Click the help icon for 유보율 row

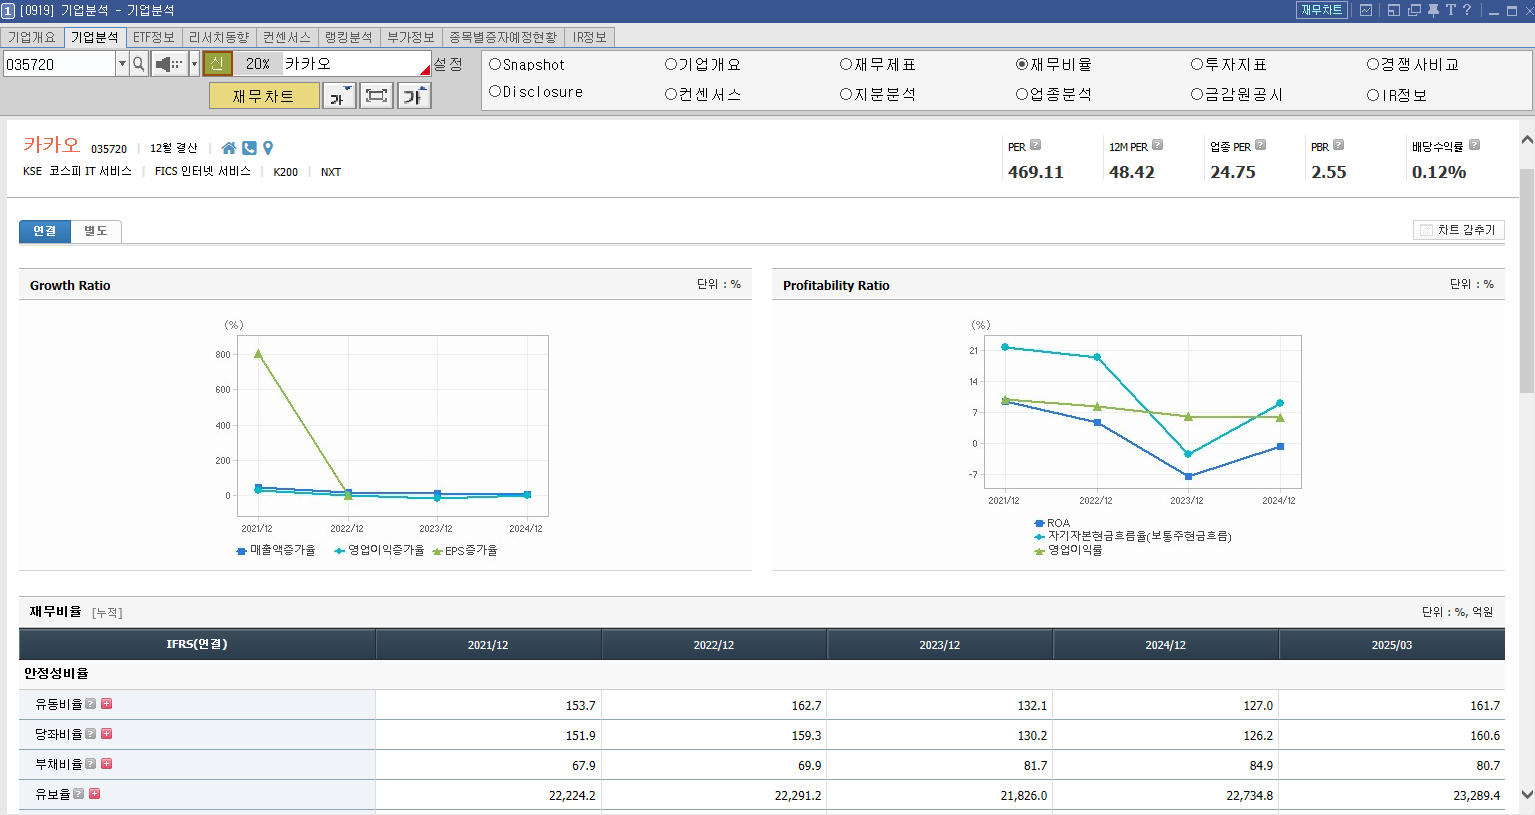tap(79, 794)
